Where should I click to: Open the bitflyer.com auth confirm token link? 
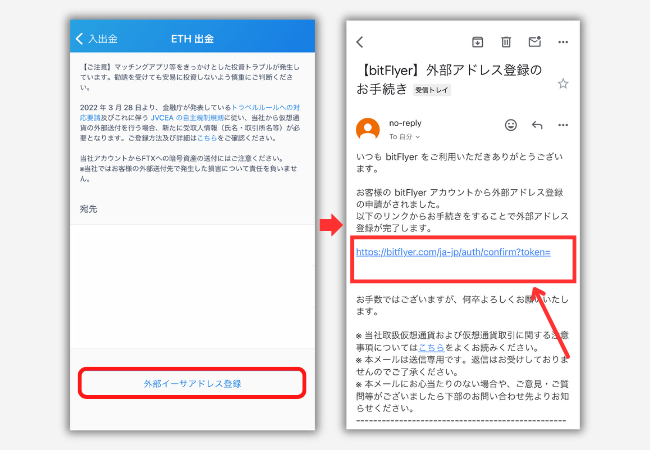pos(453,252)
